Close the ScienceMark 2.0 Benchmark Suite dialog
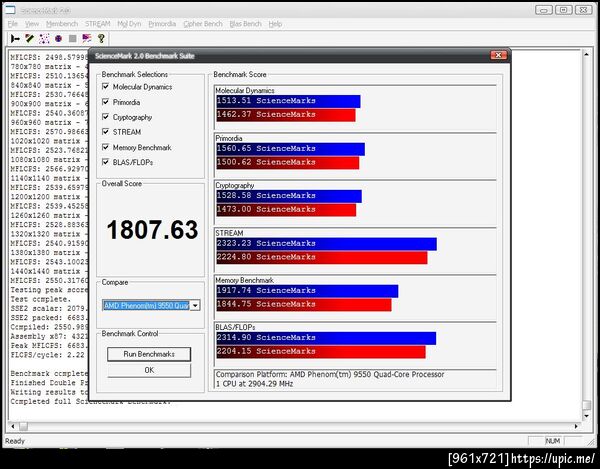The height and width of the screenshot is (469, 600). (x=498, y=55)
